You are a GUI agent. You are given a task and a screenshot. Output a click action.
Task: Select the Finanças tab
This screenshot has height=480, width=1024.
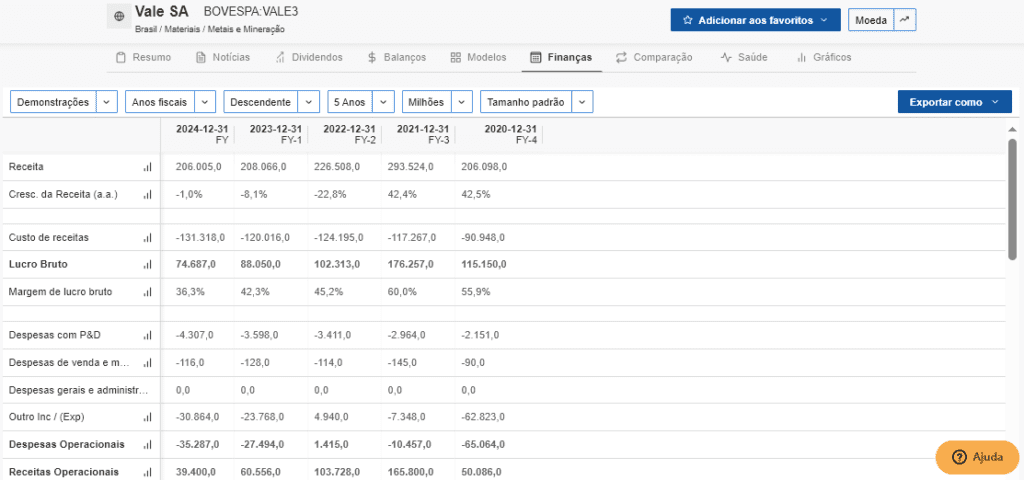(x=561, y=57)
